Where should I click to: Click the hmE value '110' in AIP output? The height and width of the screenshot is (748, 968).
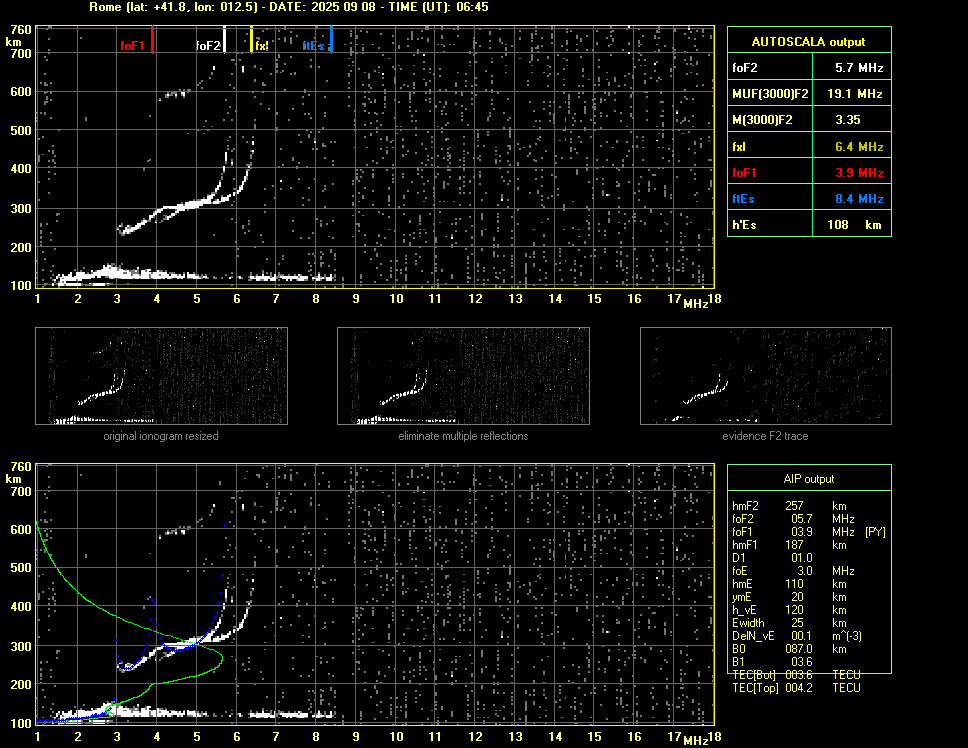tap(794, 584)
